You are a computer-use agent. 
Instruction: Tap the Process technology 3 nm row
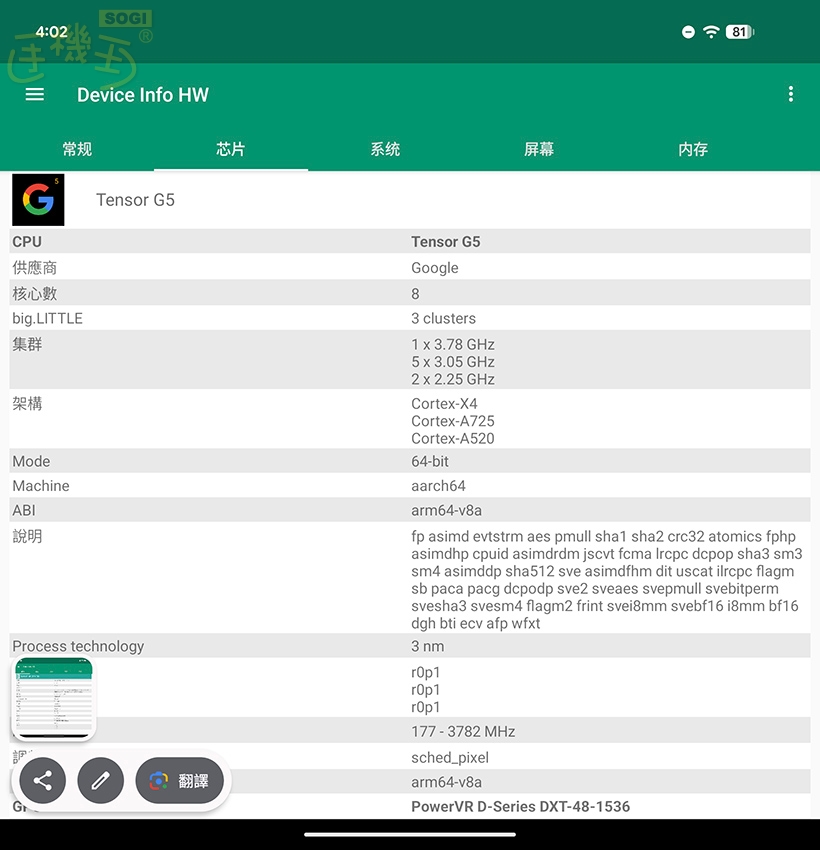[410, 646]
